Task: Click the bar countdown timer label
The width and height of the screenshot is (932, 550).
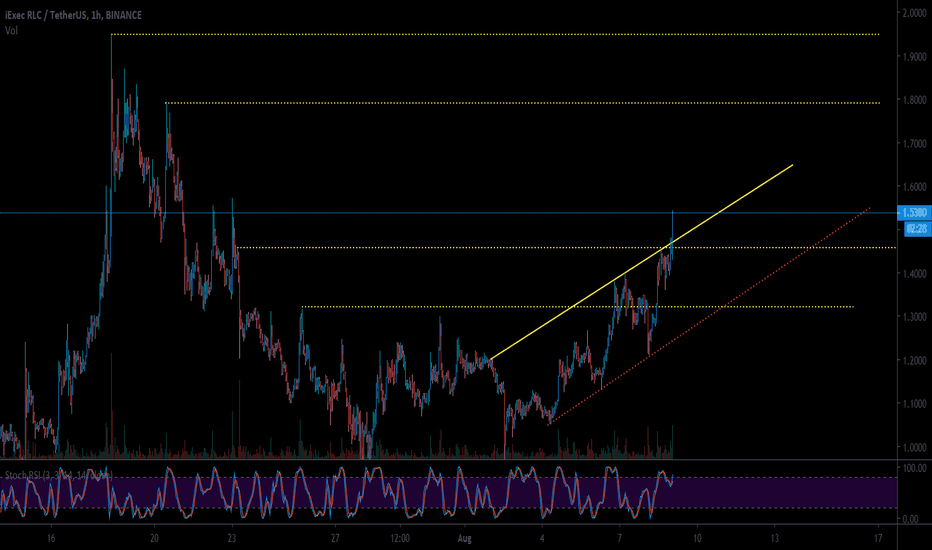Action: point(918,229)
